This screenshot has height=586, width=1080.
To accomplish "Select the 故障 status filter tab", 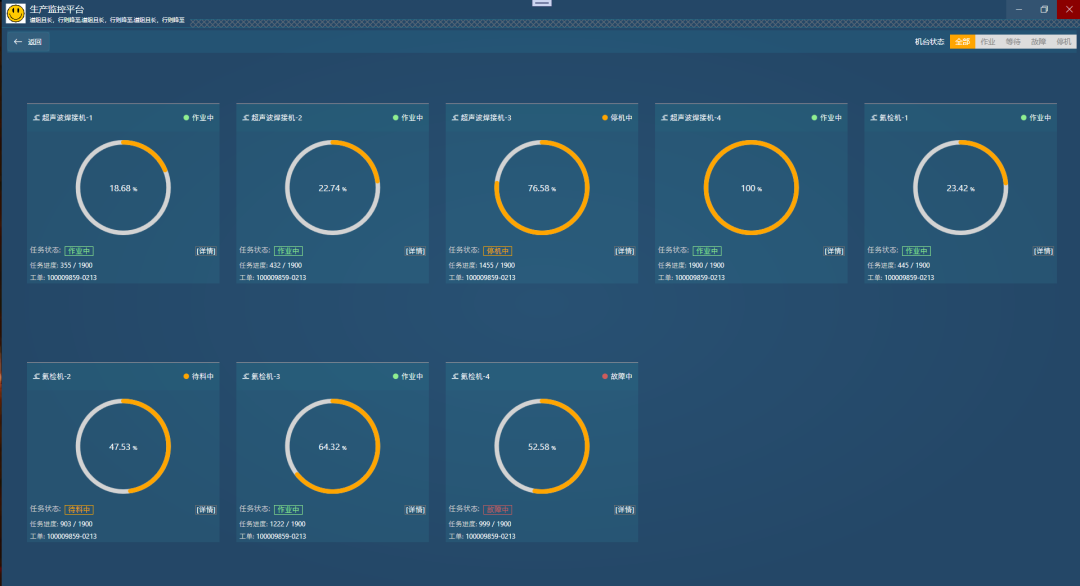I will point(1038,42).
